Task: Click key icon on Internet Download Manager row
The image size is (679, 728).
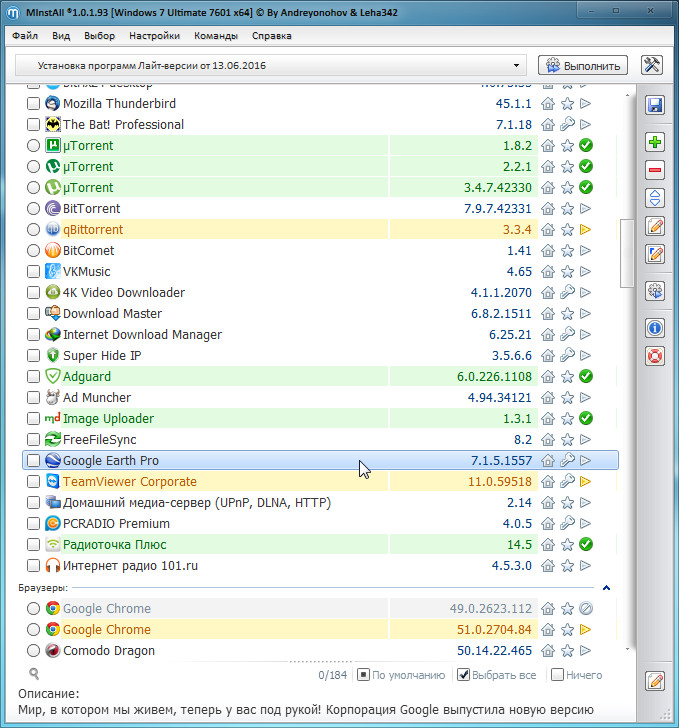Action: 567,334
